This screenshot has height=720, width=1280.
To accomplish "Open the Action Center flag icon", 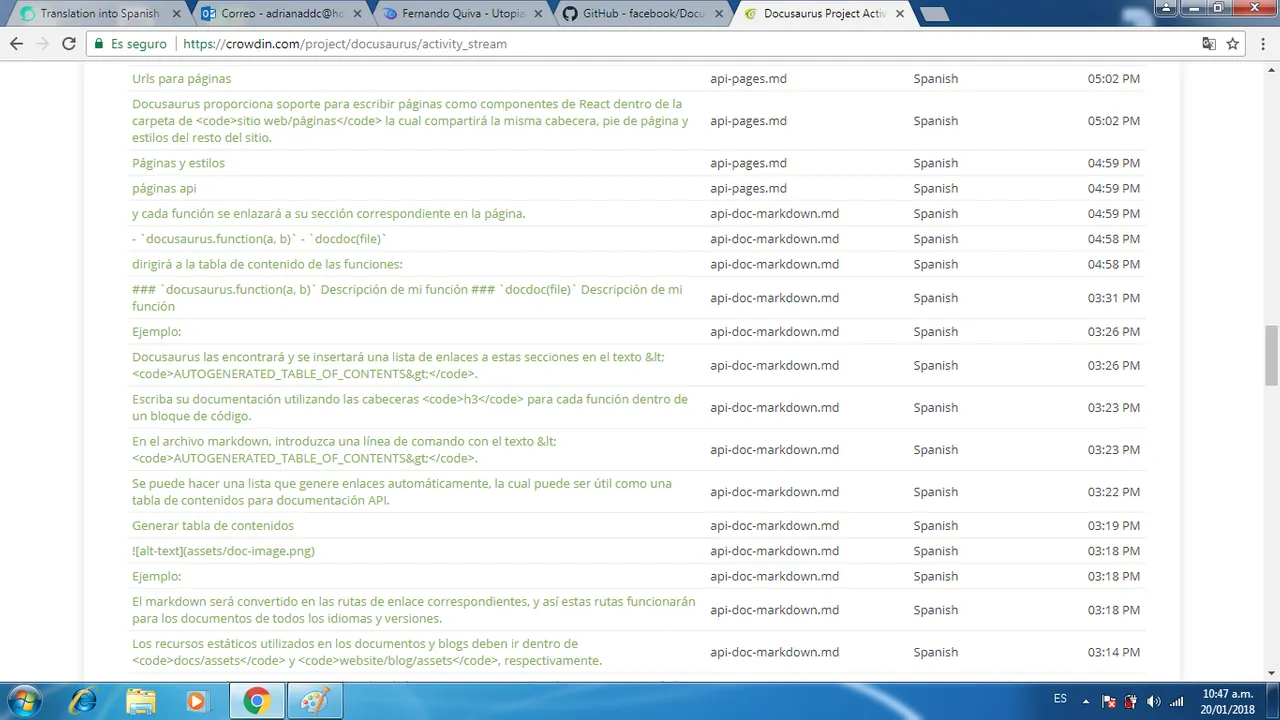I will pyautogui.click(x=1109, y=701).
